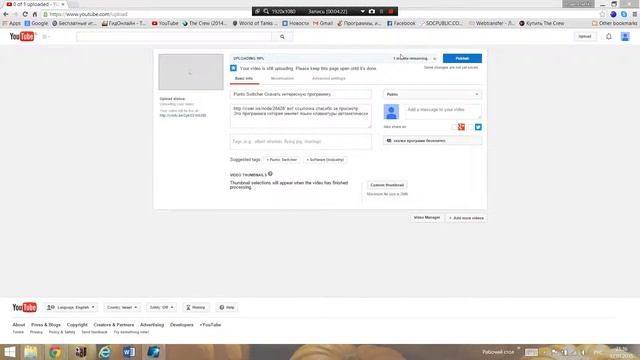Click the History button in the footer

click(x=196, y=307)
